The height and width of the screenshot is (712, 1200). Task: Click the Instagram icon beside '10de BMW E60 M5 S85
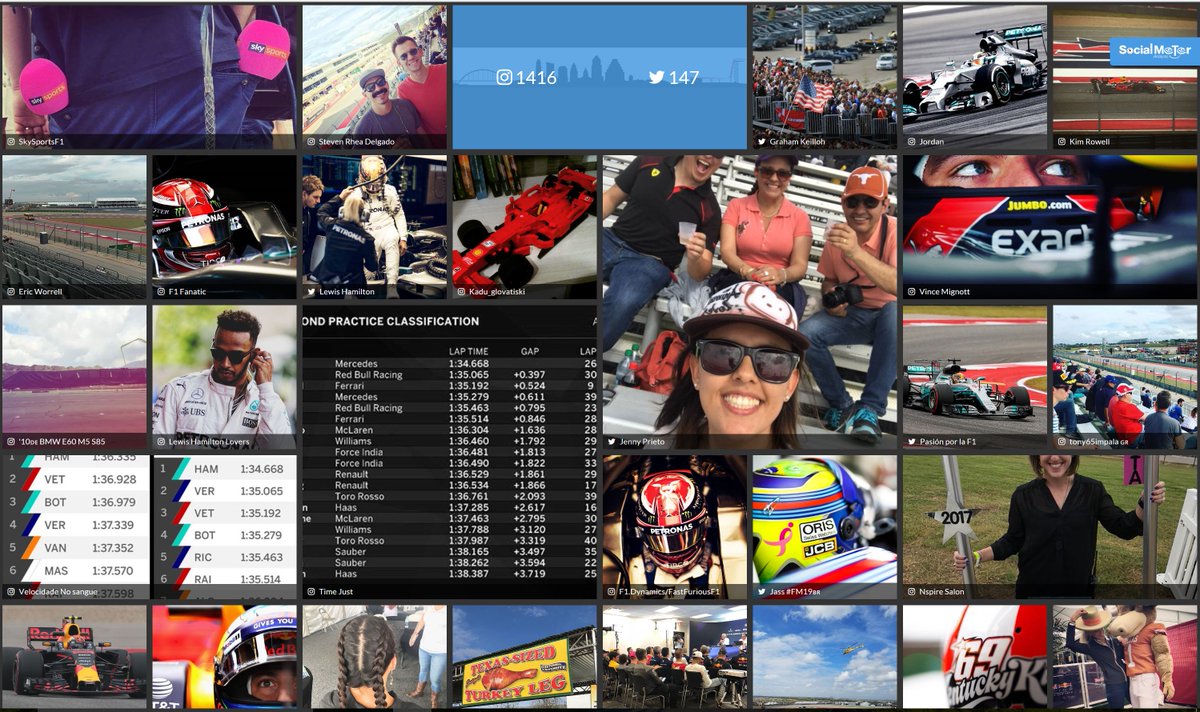(10, 442)
